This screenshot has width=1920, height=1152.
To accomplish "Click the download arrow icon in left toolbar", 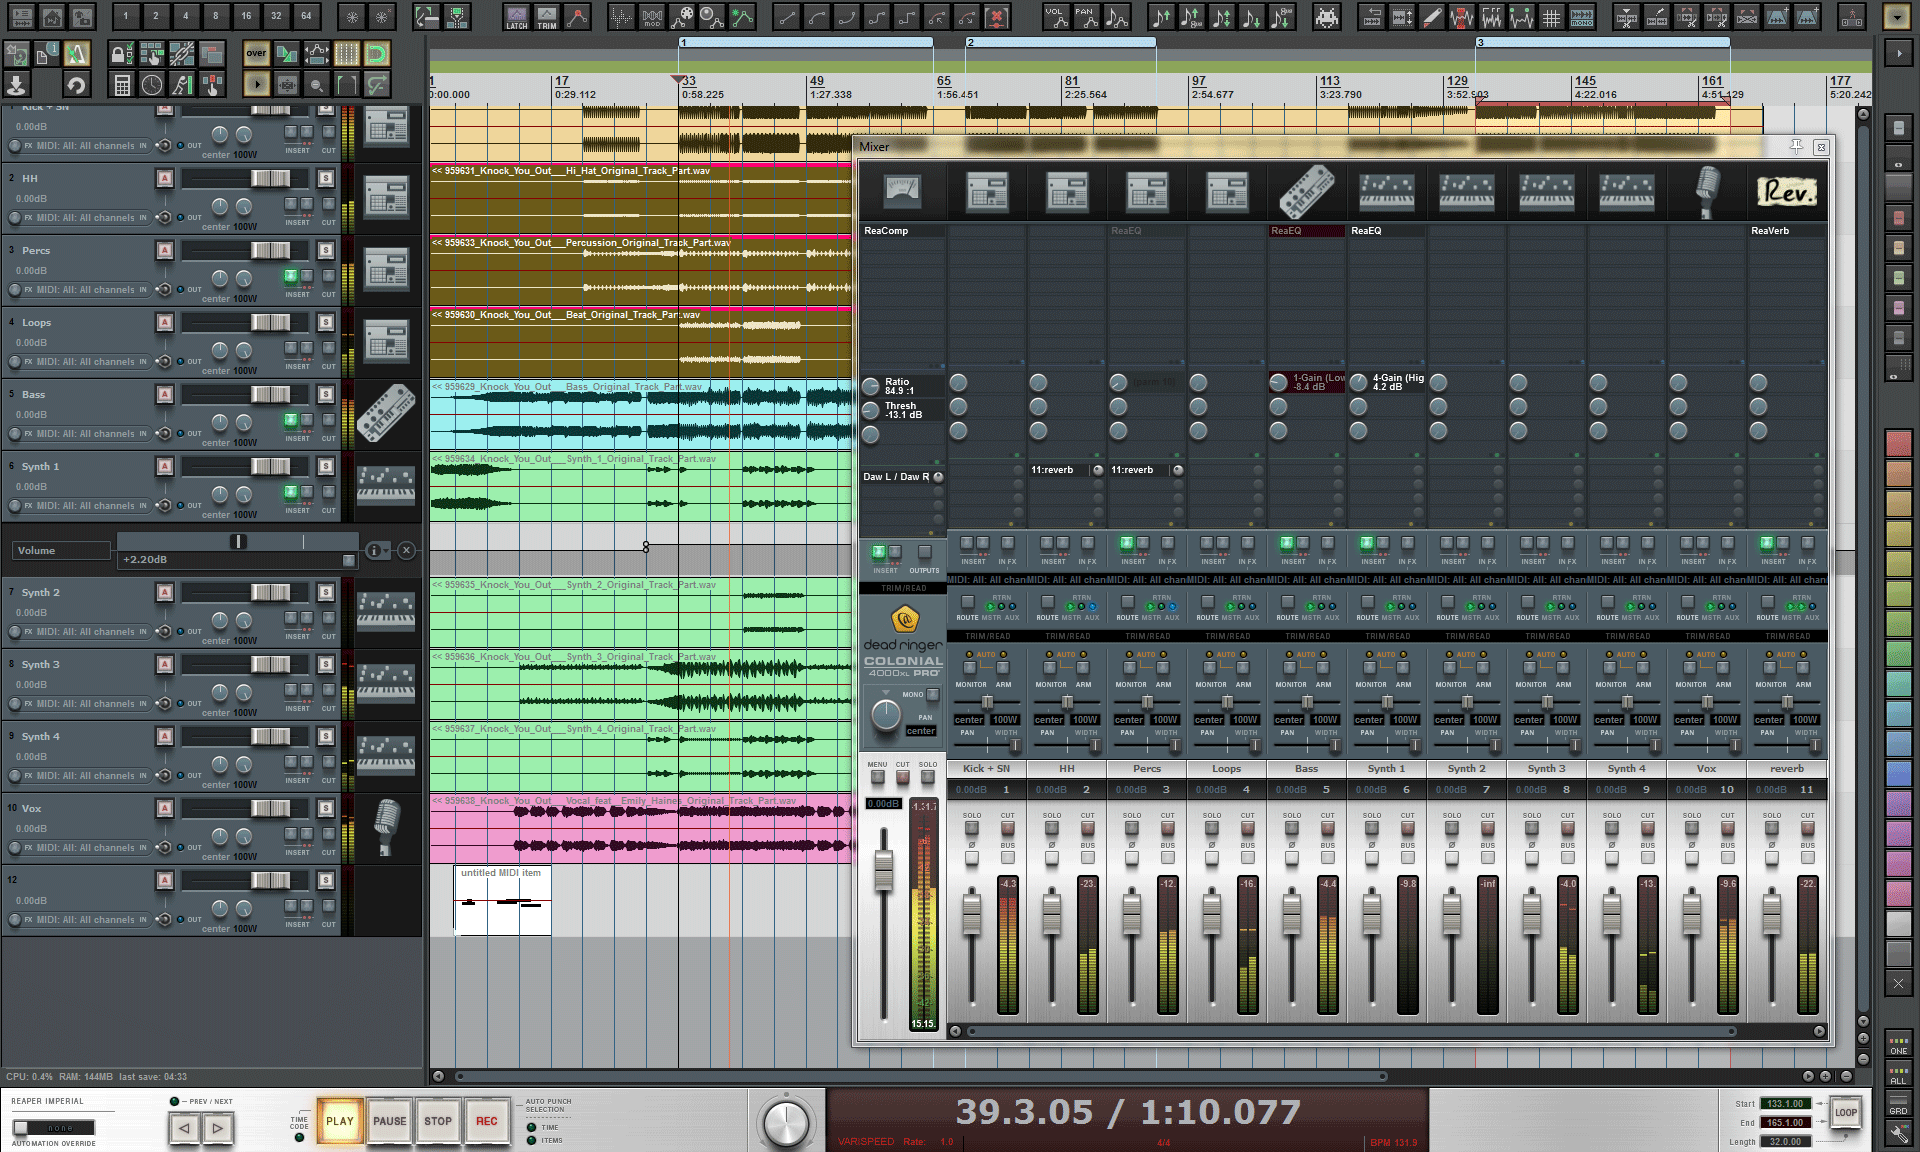I will click(17, 84).
